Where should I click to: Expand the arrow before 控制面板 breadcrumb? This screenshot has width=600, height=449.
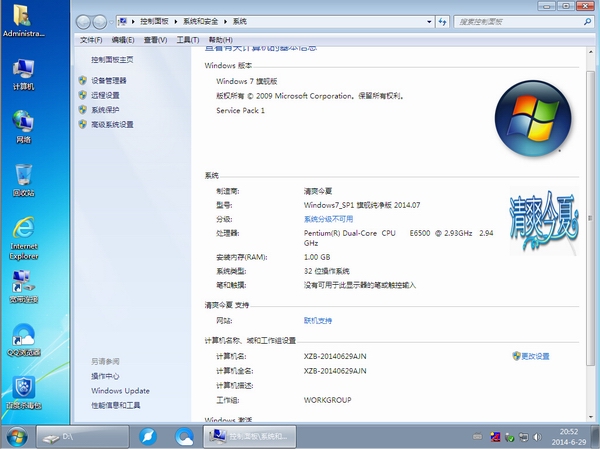coord(133,22)
